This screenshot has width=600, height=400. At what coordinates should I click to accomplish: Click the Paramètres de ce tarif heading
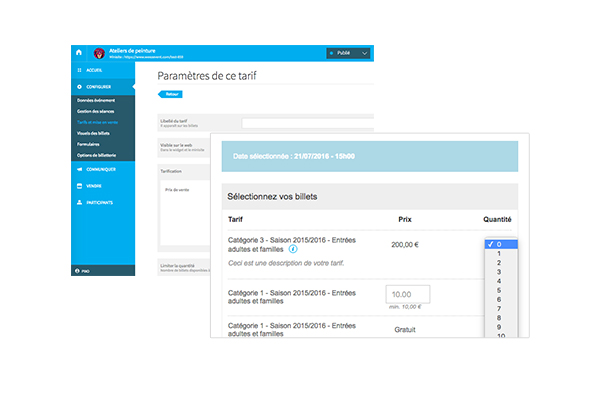(207, 76)
